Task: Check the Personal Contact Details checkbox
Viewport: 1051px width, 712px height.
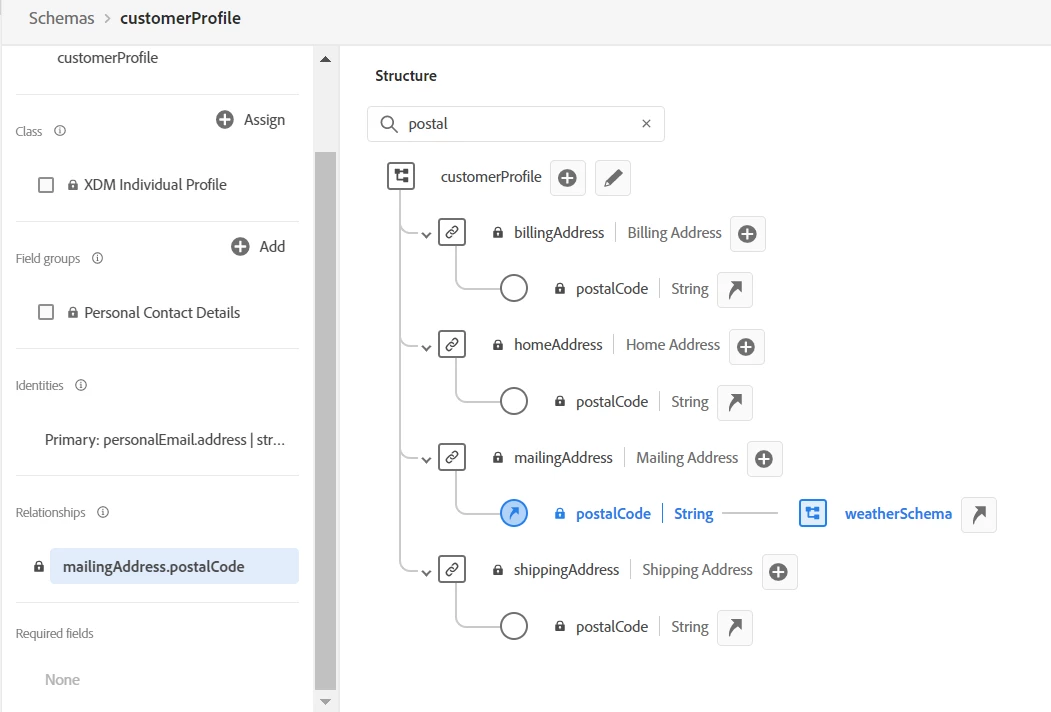Action: point(46,313)
